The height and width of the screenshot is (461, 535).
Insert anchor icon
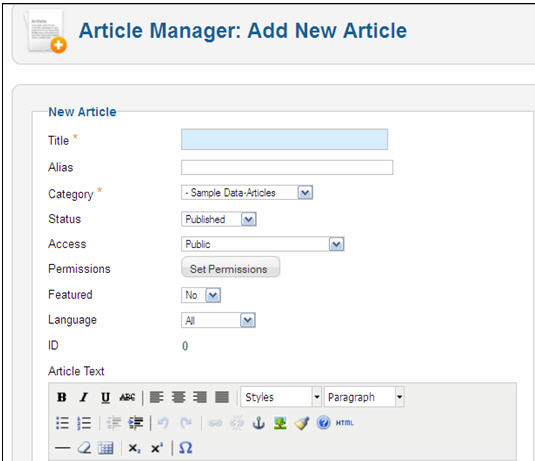259,423
